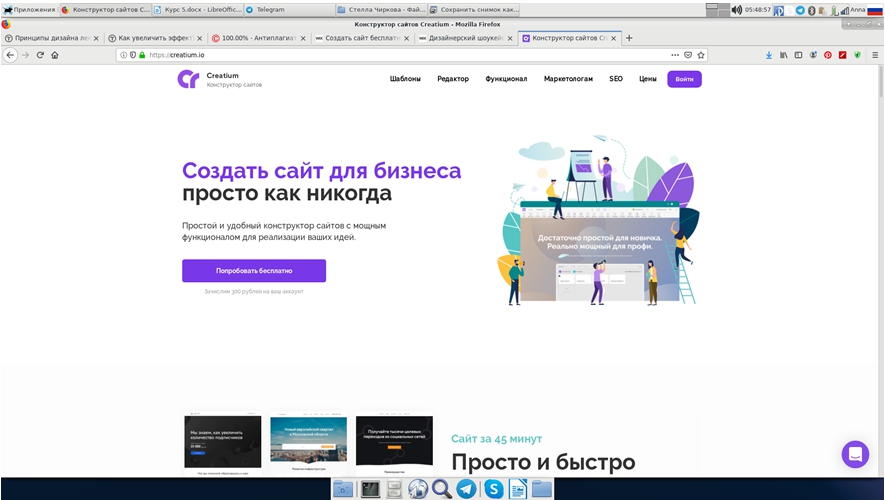Image resolution: width=885 pixels, height=500 pixels.
Task: Click the Creatium logo in the header
Action: [x=188, y=79]
